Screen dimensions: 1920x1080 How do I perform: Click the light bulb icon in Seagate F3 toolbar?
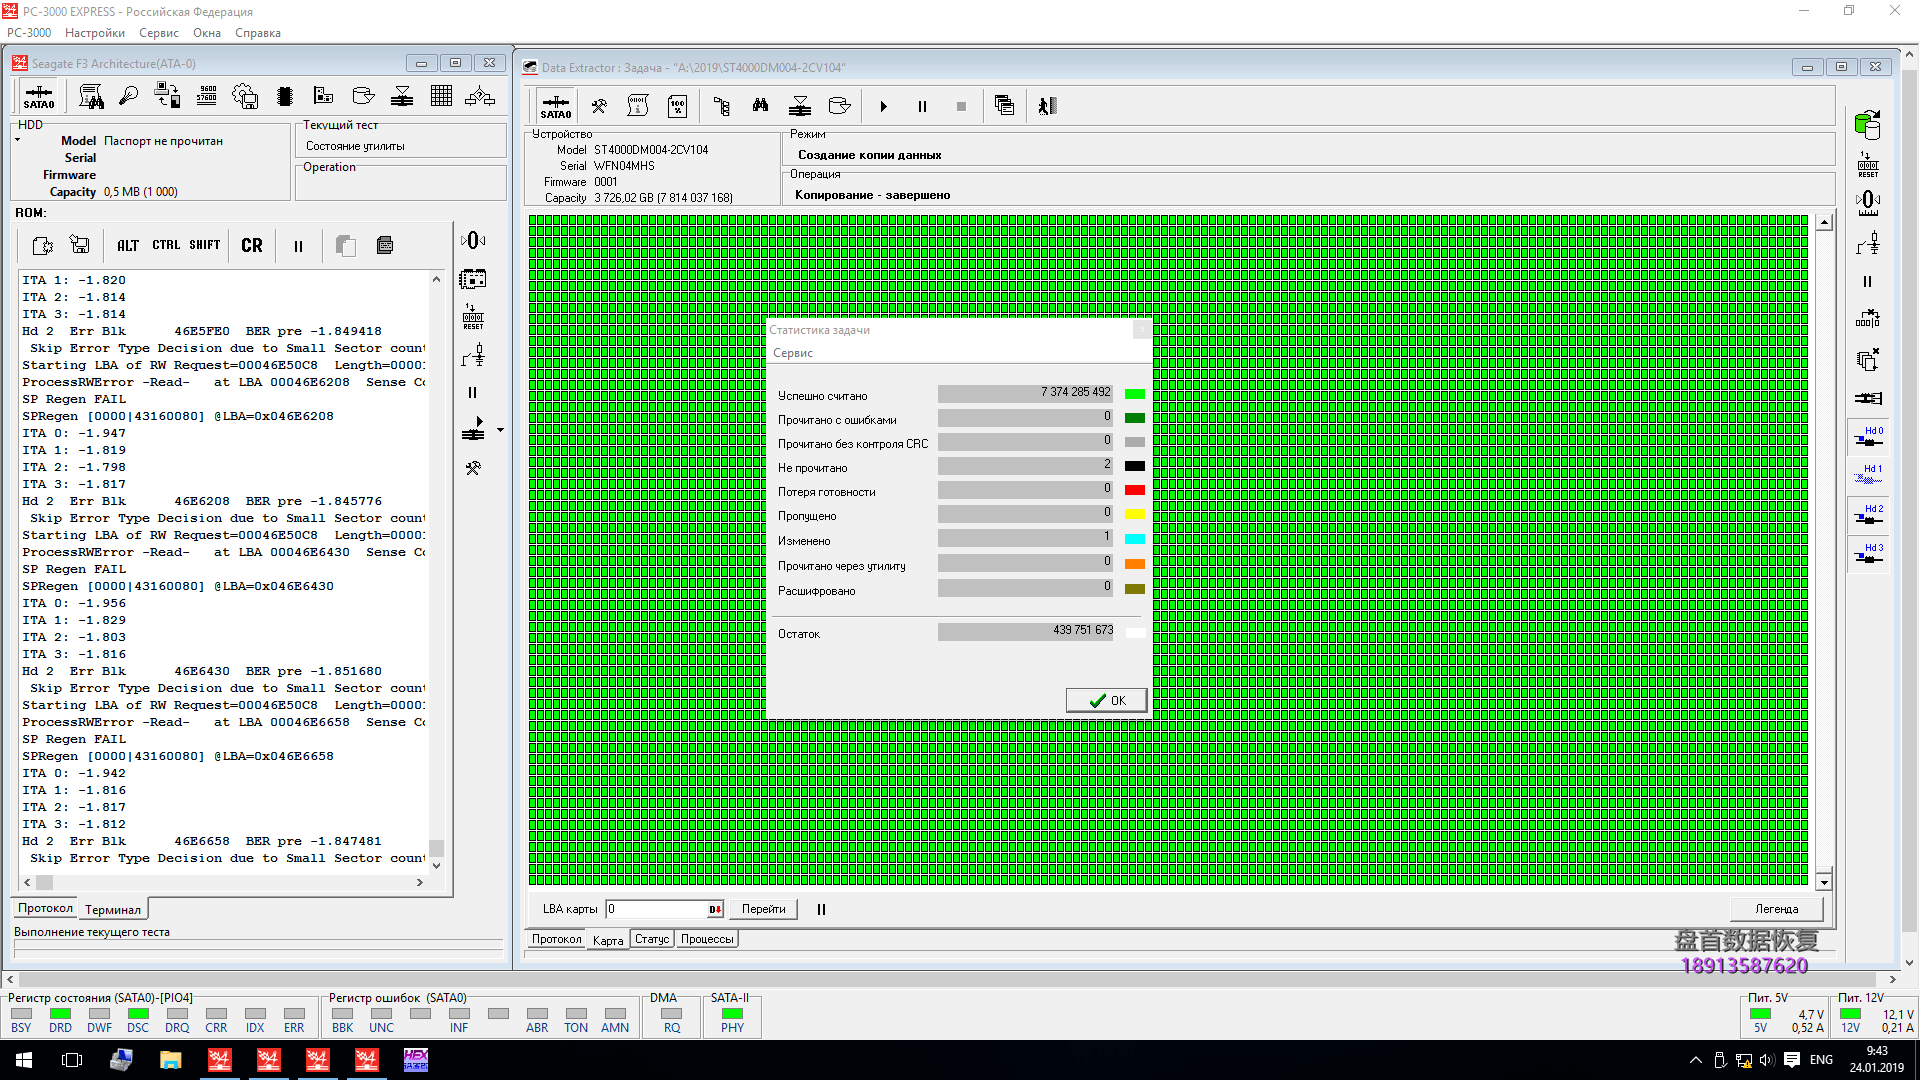(128, 96)
